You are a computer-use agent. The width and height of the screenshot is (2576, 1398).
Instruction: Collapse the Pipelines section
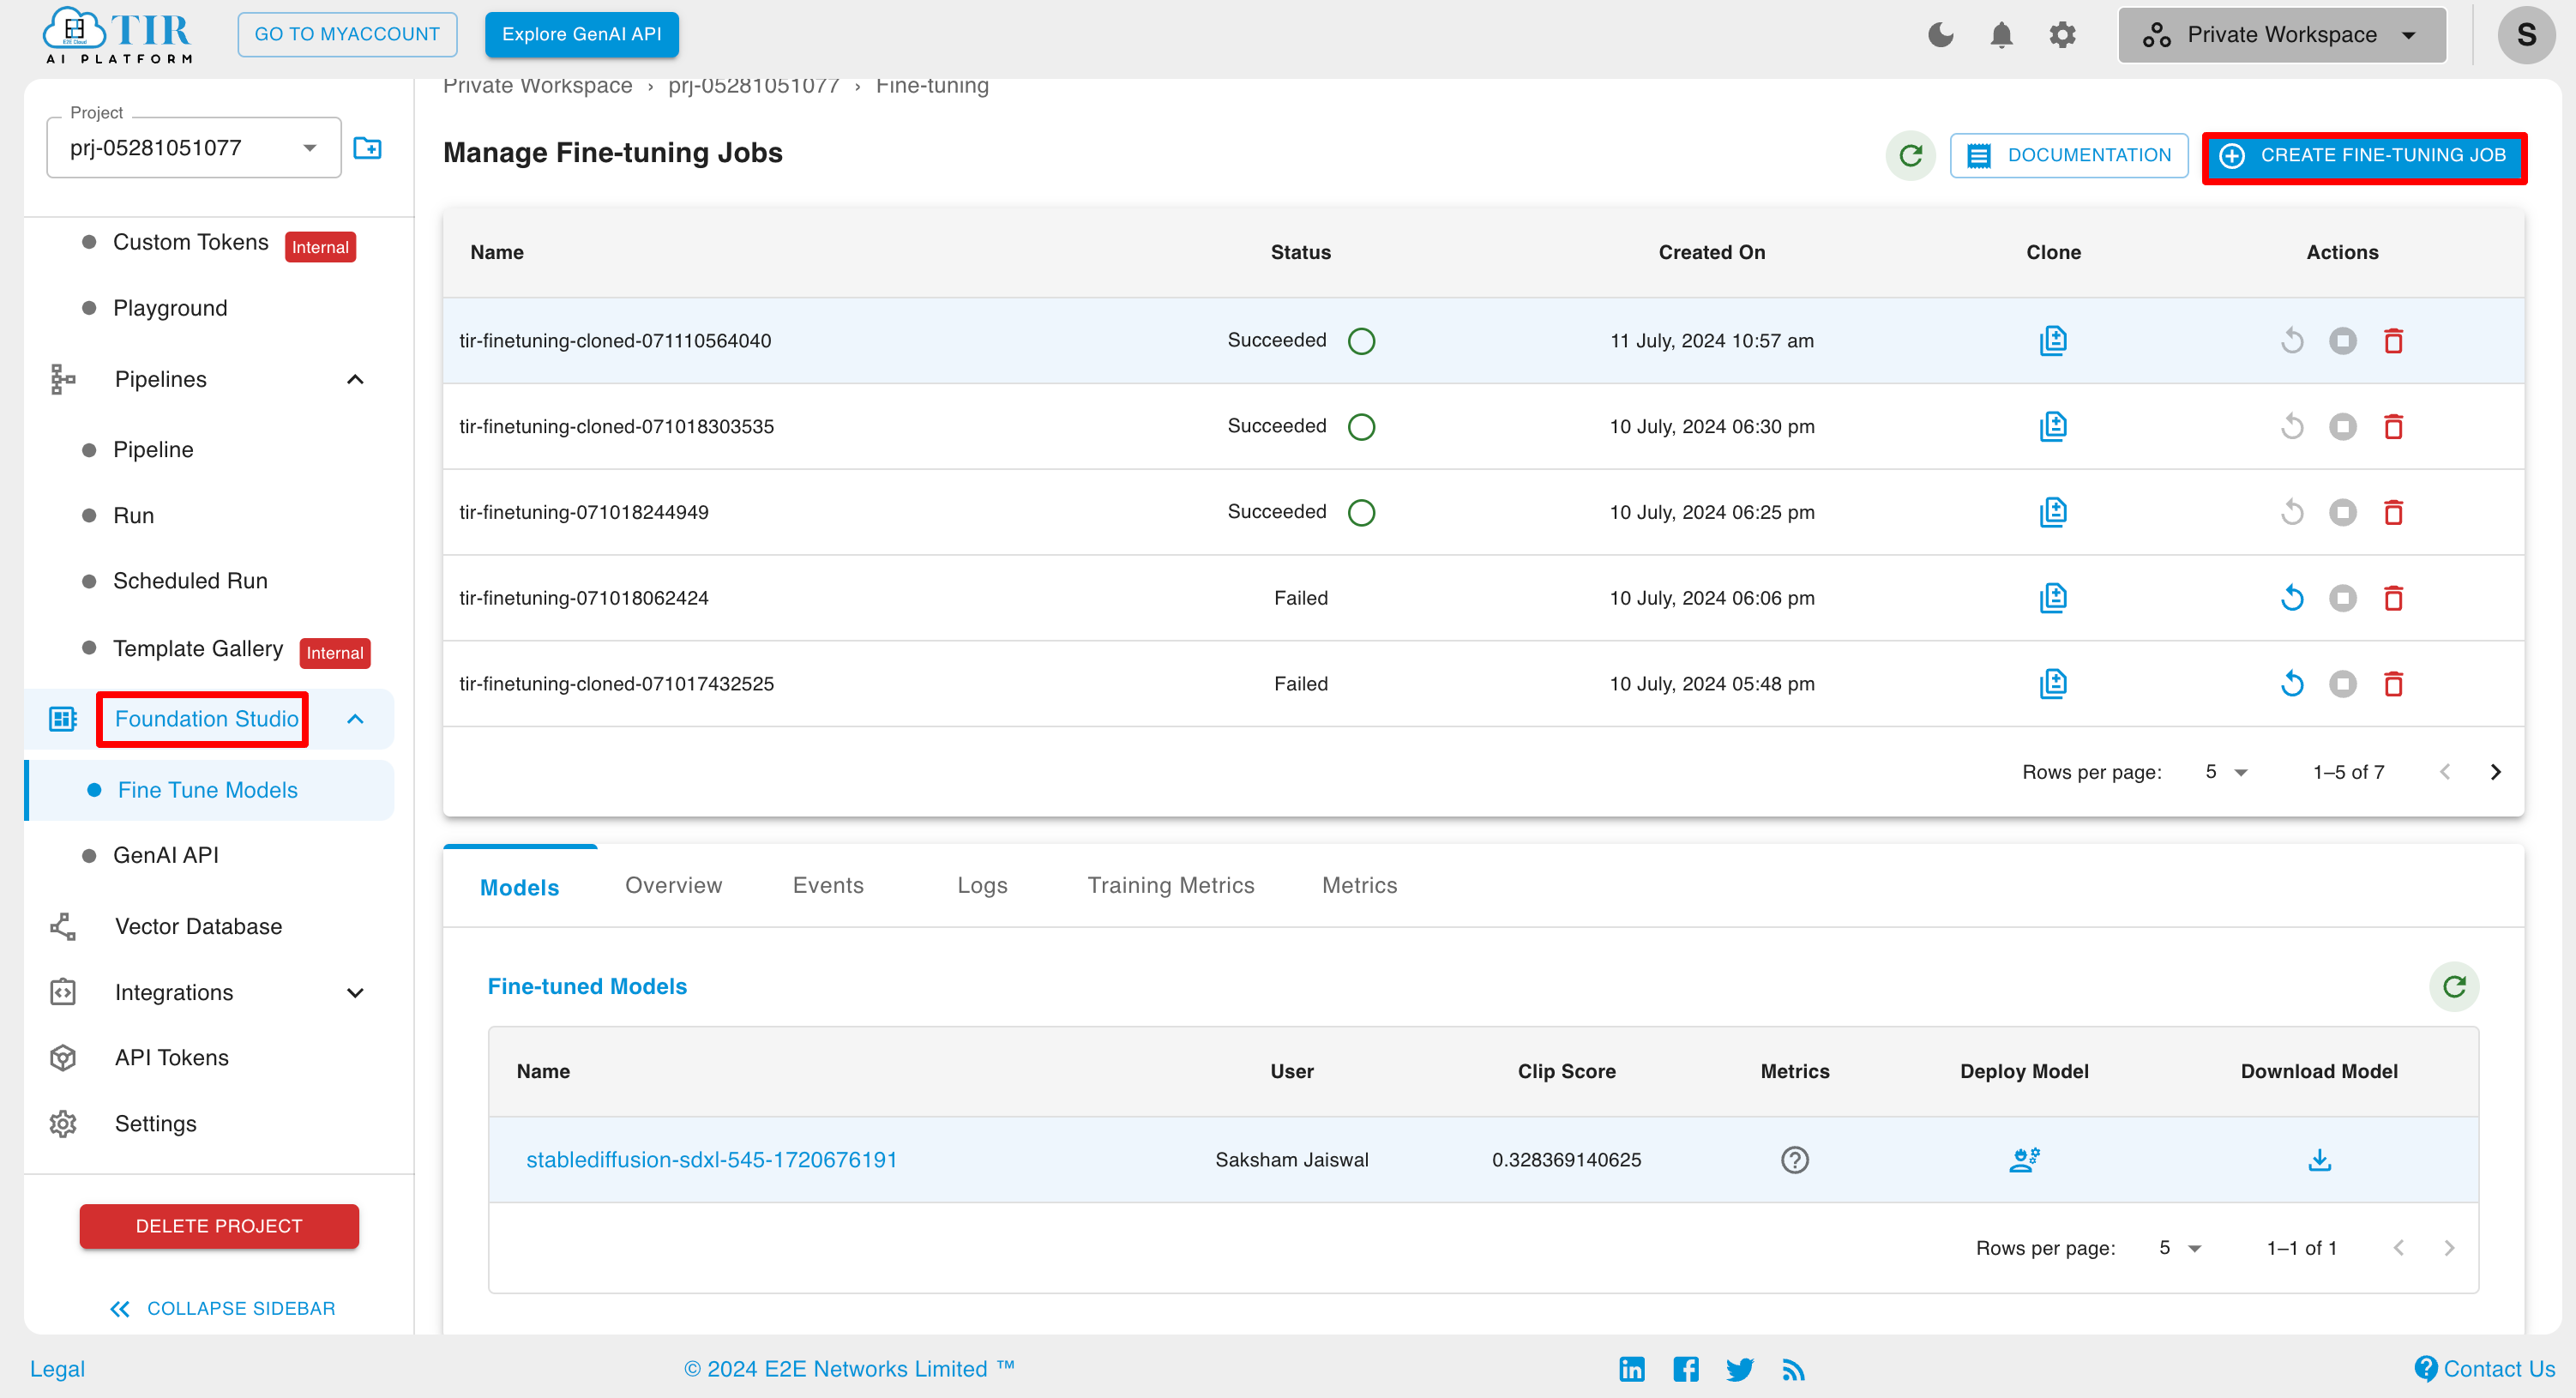coord(355,379)
